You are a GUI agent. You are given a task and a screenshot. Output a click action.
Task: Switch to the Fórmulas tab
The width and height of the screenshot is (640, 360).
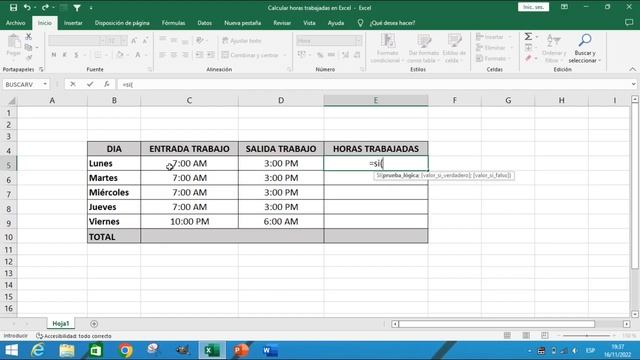[x=173, y=23]
